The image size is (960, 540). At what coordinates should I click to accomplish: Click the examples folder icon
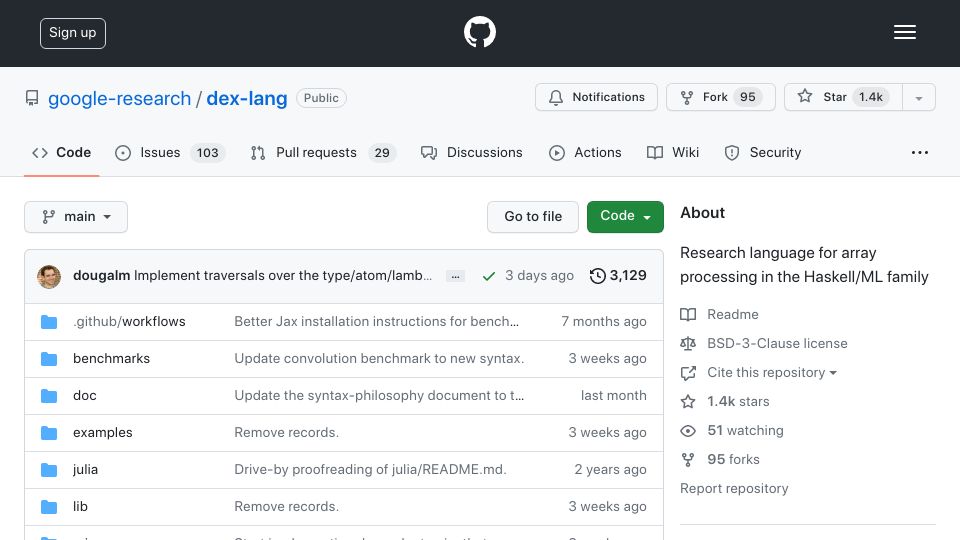[49, 433]
